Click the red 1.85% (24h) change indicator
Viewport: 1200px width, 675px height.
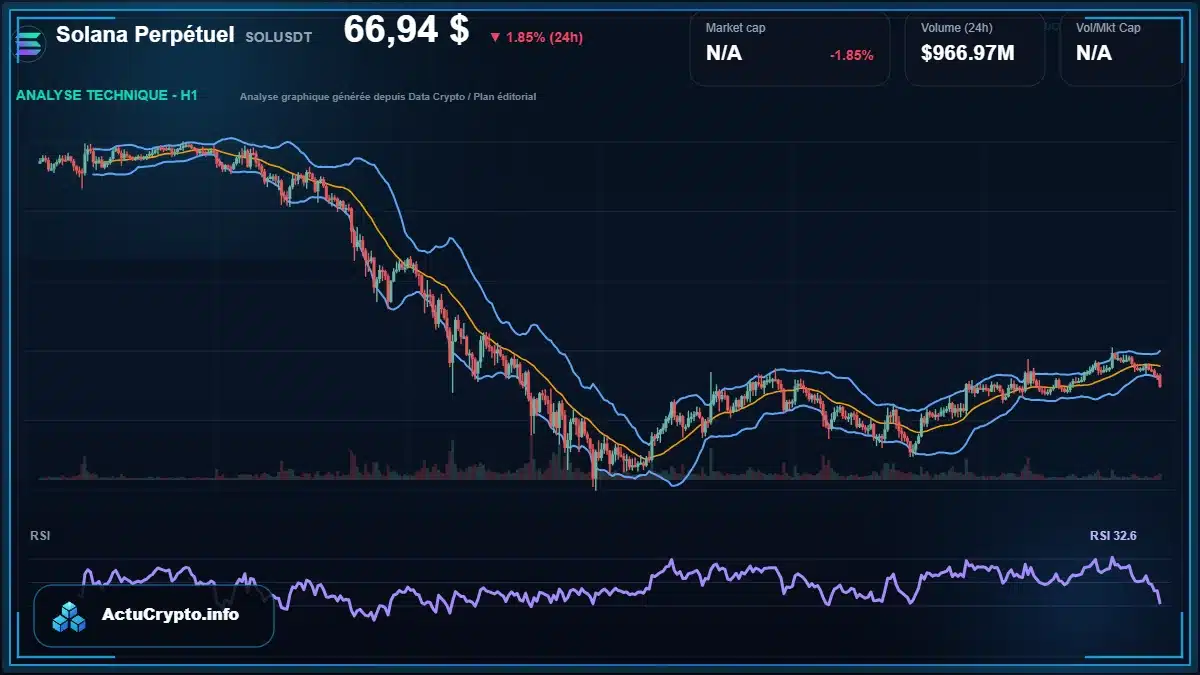coord(536,37)
